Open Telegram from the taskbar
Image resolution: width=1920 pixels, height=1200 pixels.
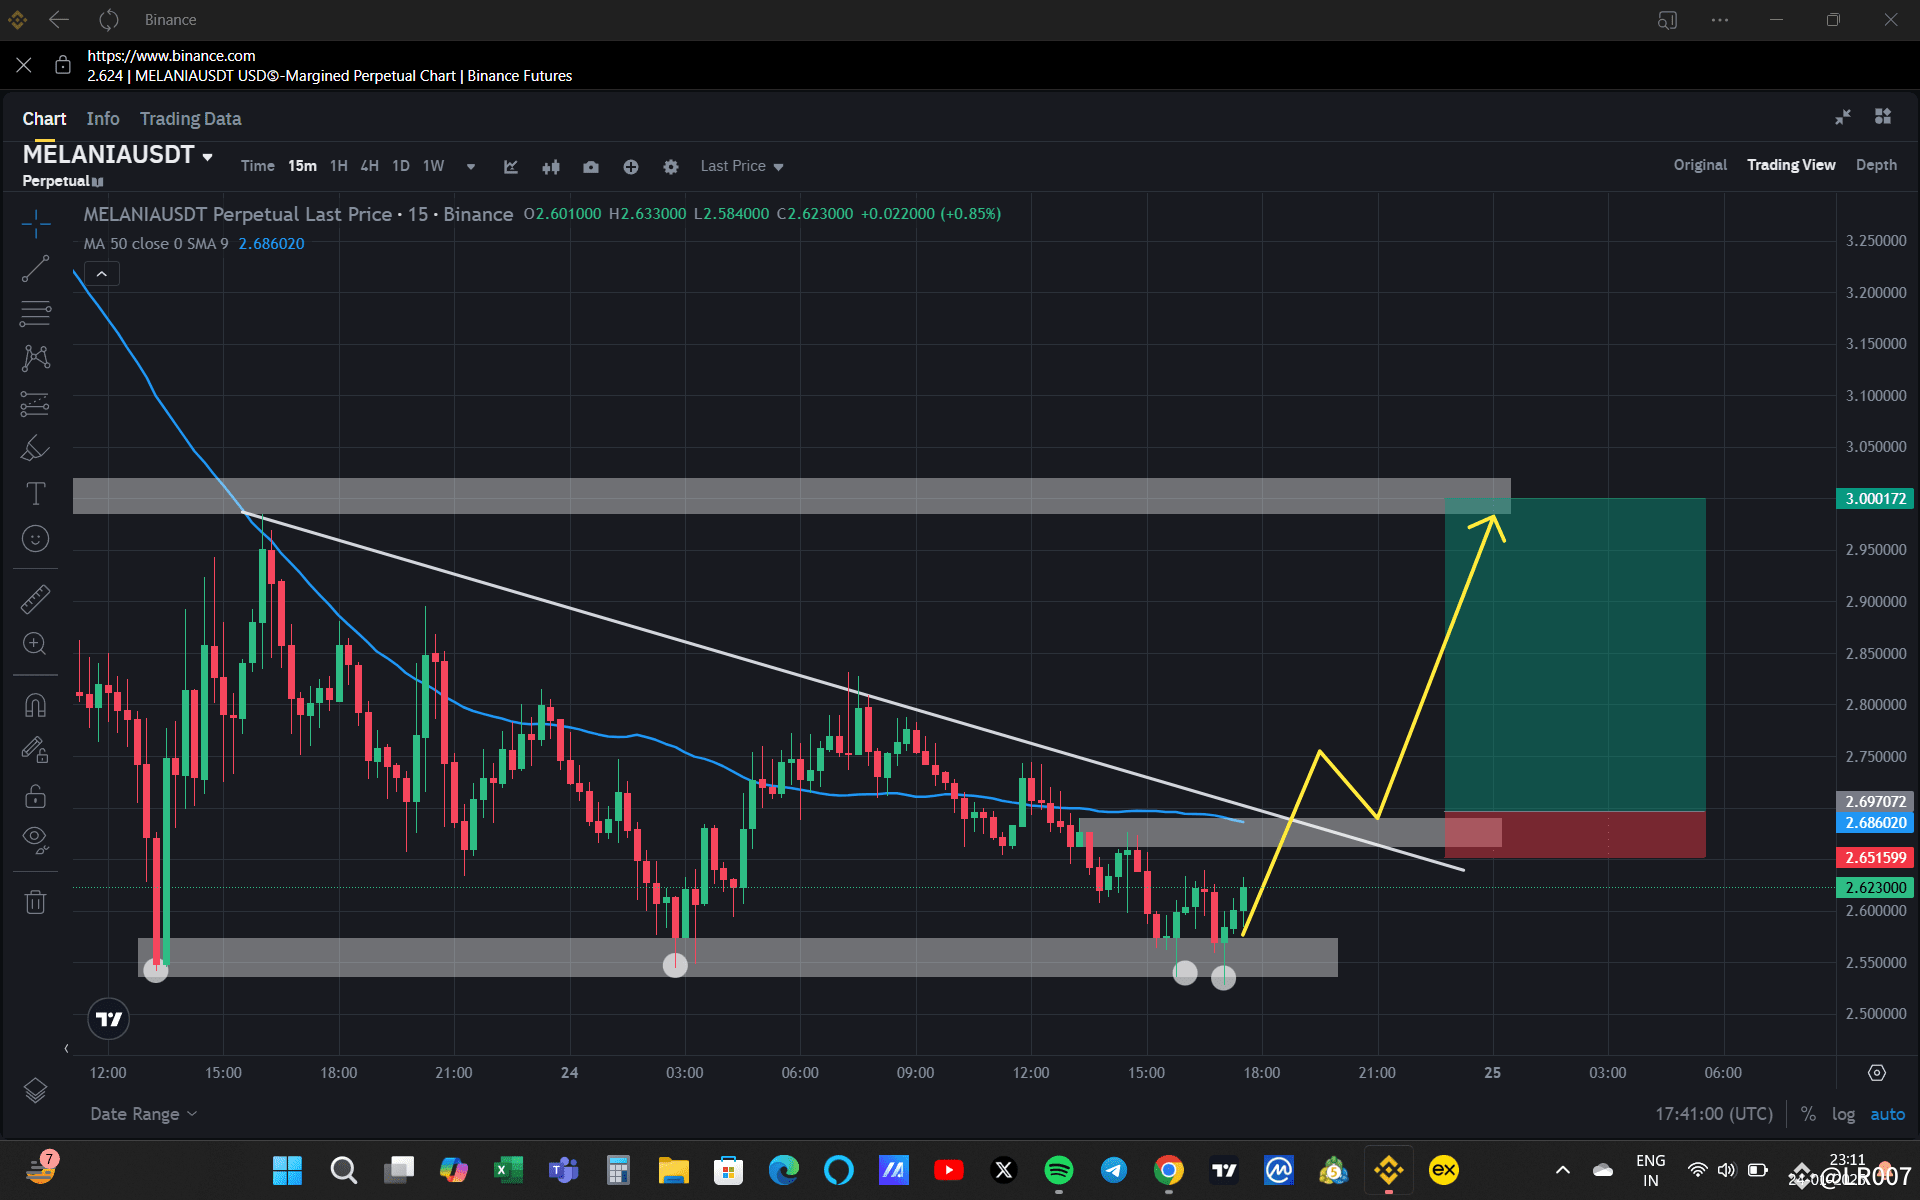point(1113,1170)
